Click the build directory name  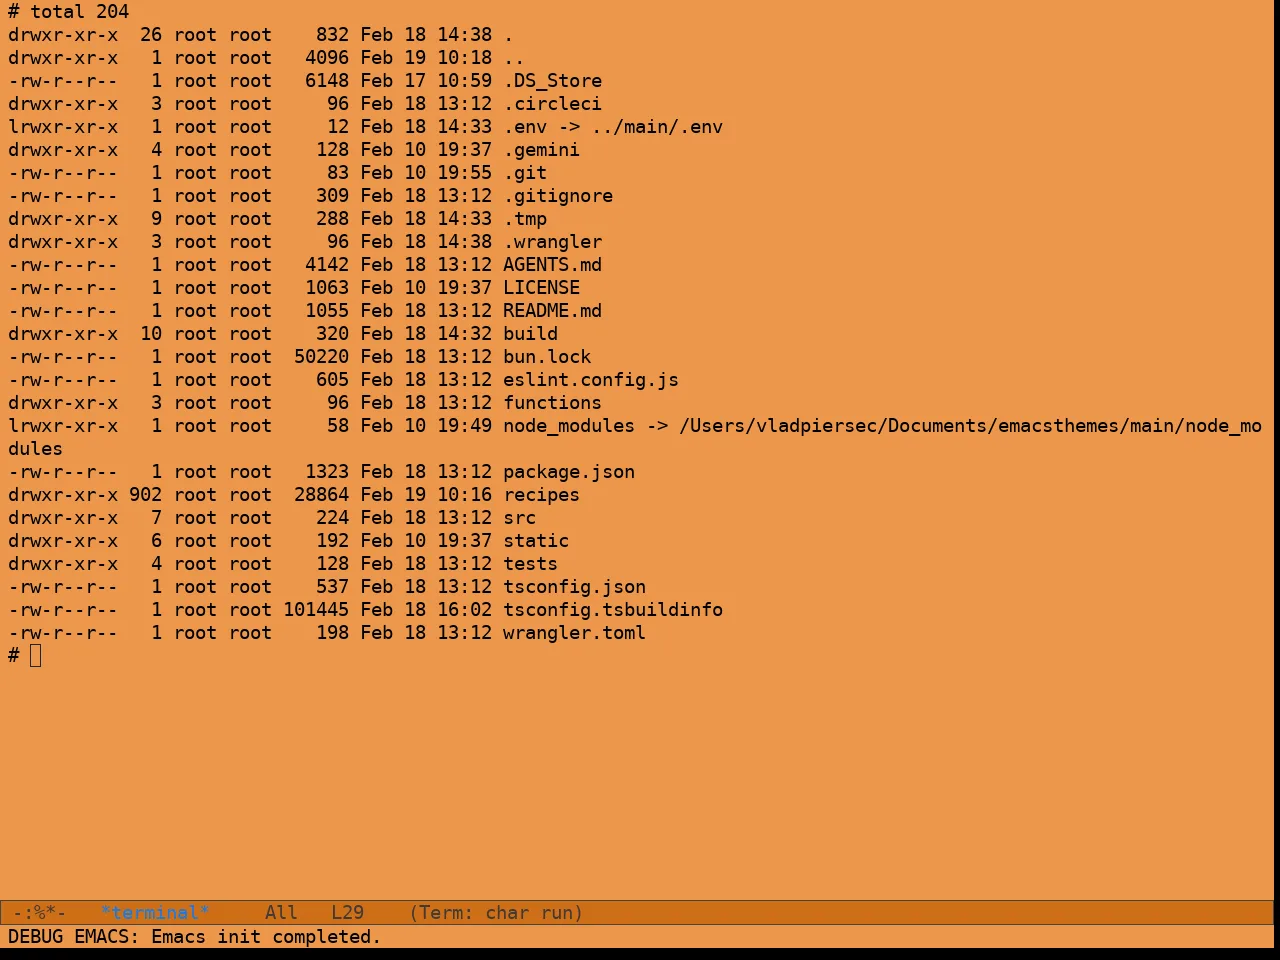531,334
